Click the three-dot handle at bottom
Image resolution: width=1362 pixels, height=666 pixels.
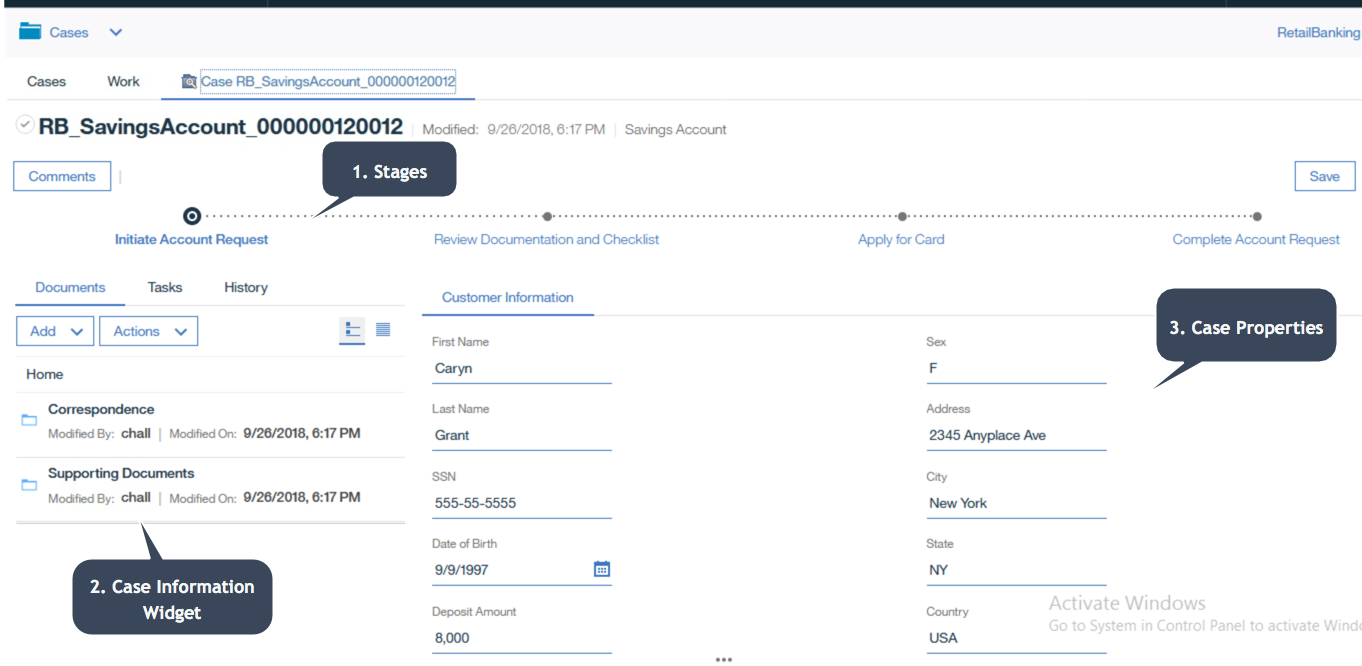tap(724, 660)
